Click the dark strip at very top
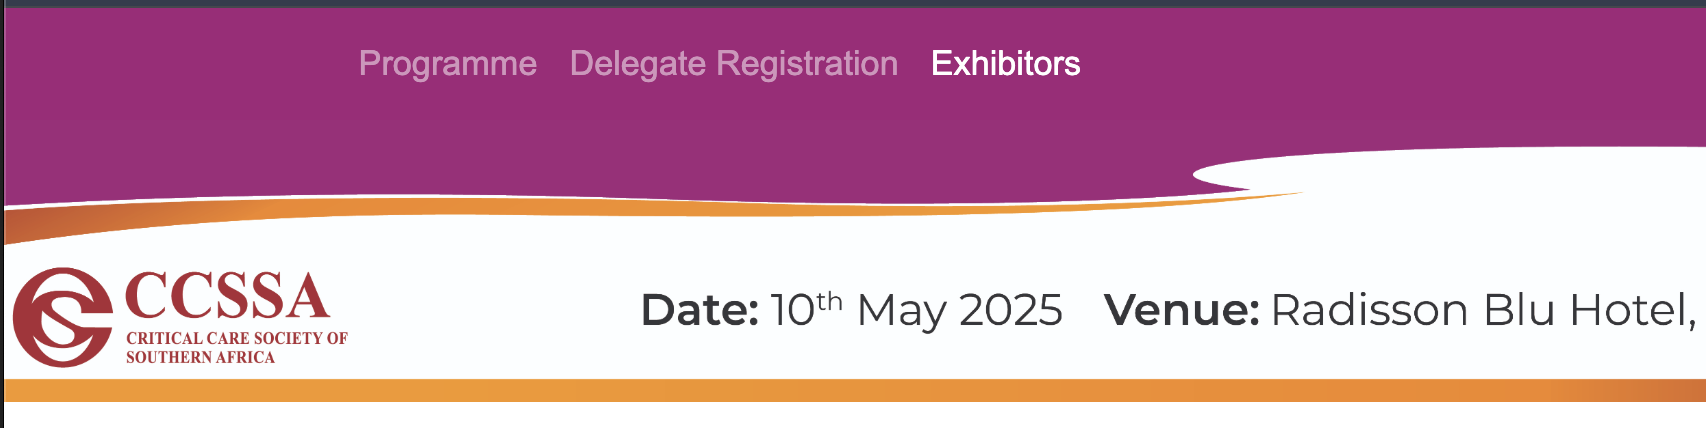 pyautogui.click(x=850, y=3)
